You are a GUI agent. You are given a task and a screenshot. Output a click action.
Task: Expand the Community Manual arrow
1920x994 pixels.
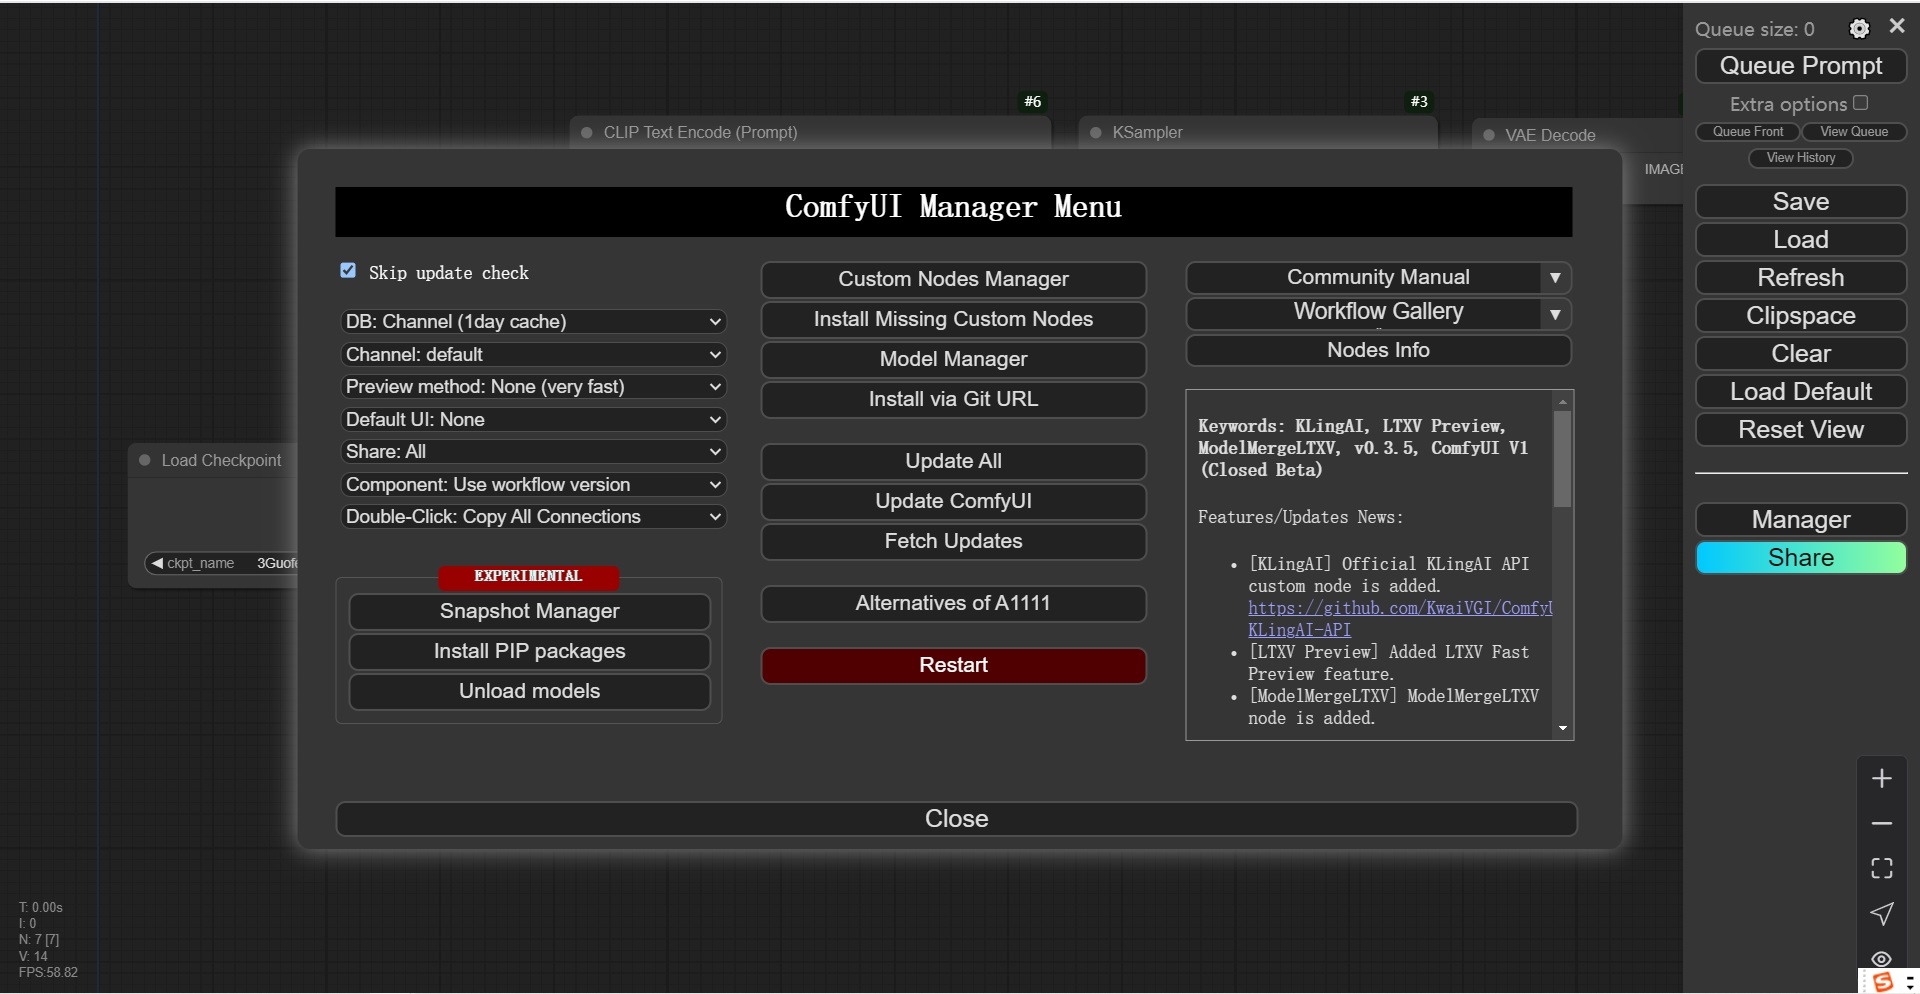click(1555, 278)
